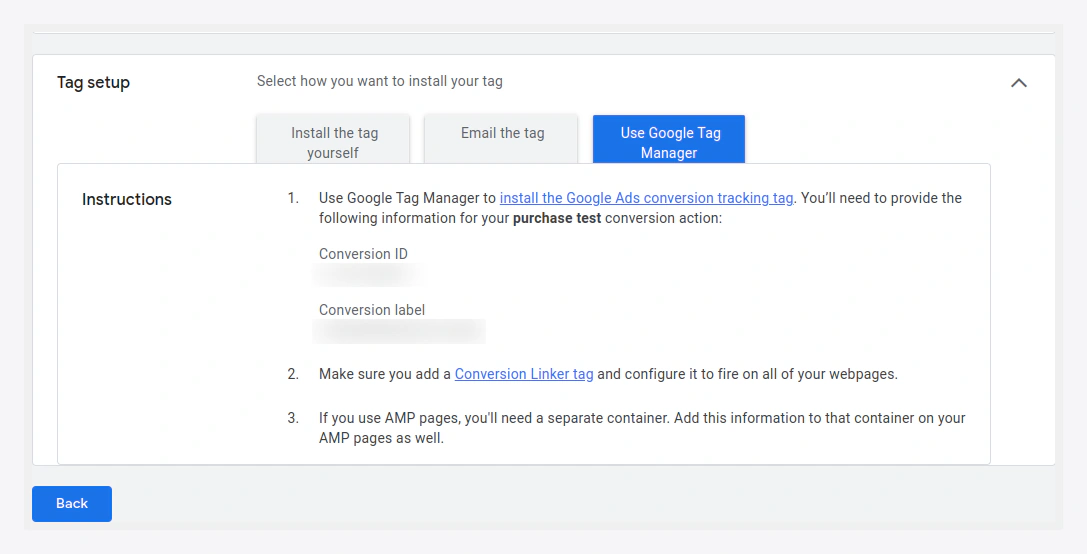Click 'Select how you want to install your tag'

380,81
